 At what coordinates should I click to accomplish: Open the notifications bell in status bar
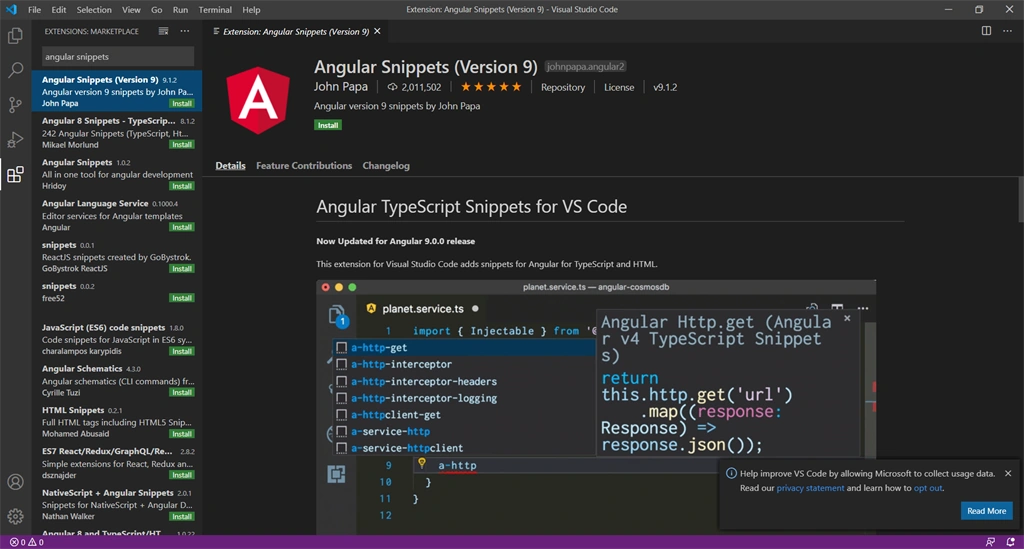(x=1010, y=542)
